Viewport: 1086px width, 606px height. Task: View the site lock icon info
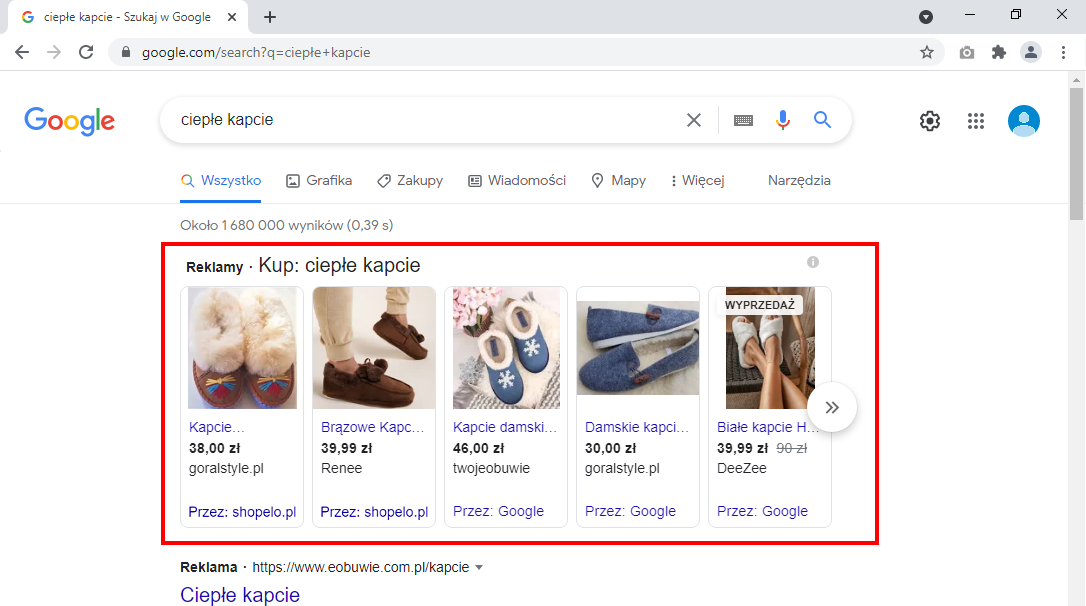pos(125,52)
